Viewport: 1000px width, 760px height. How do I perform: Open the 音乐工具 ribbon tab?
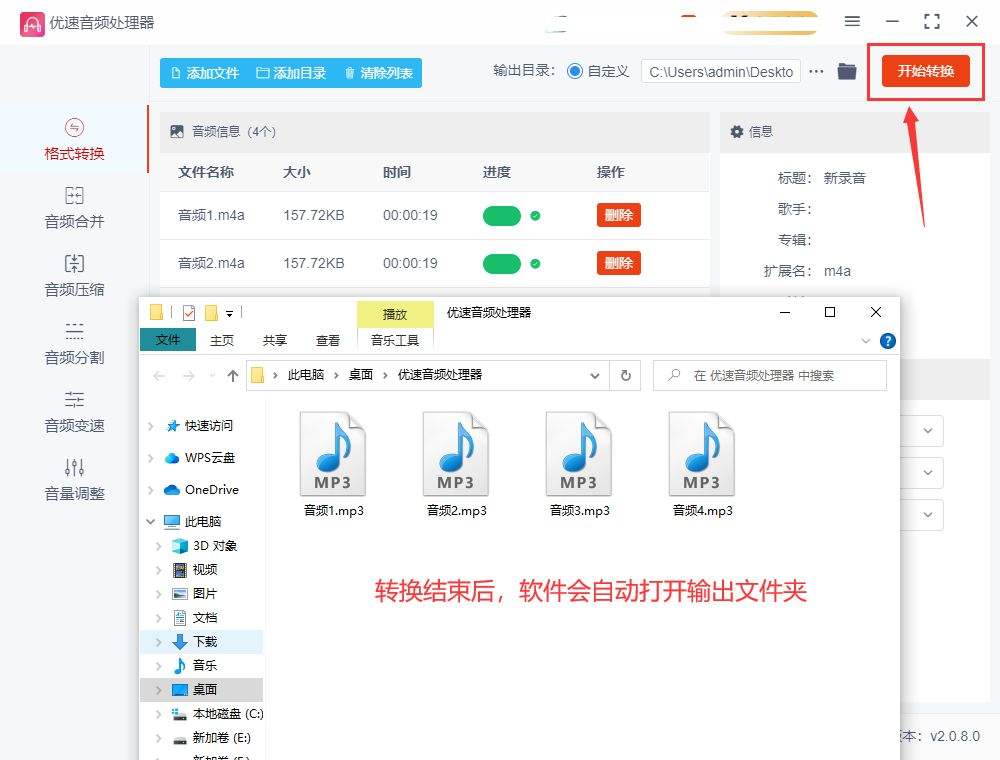[x=395, y=340]
